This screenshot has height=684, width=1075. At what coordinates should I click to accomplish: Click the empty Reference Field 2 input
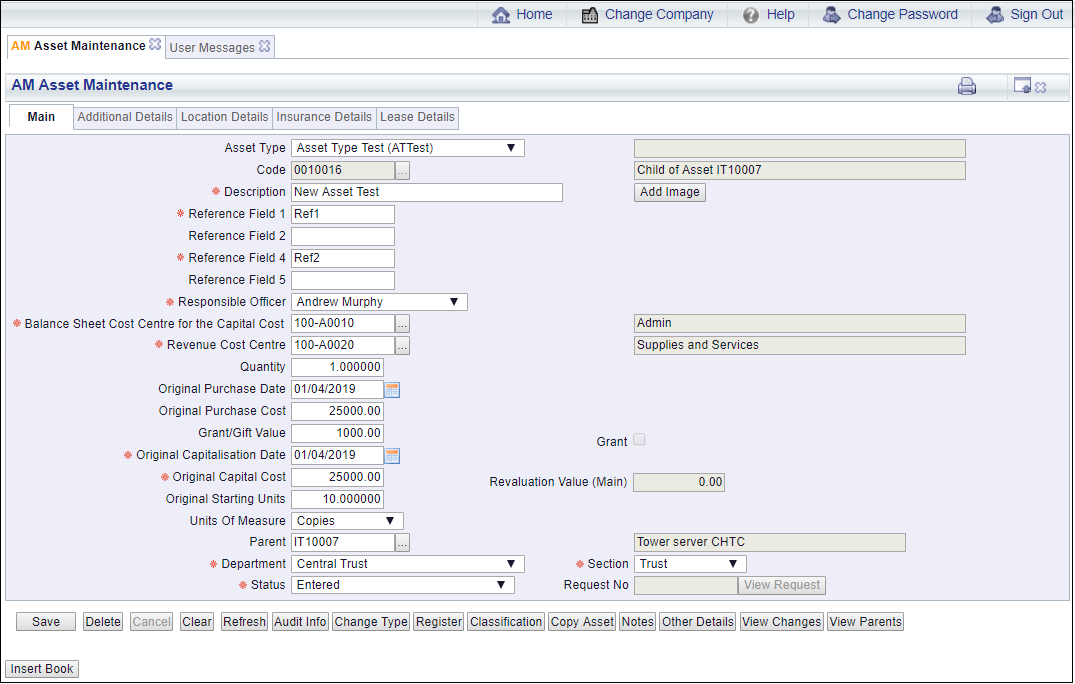pos(343,236)
